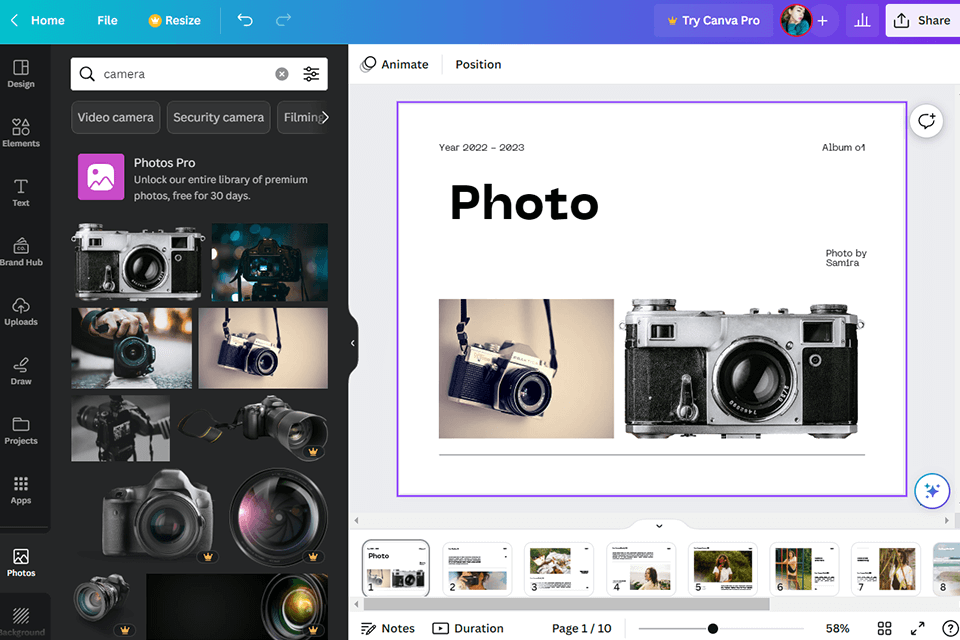Select page 5 thumbnail
960x640 pixels.
[722, 568]
